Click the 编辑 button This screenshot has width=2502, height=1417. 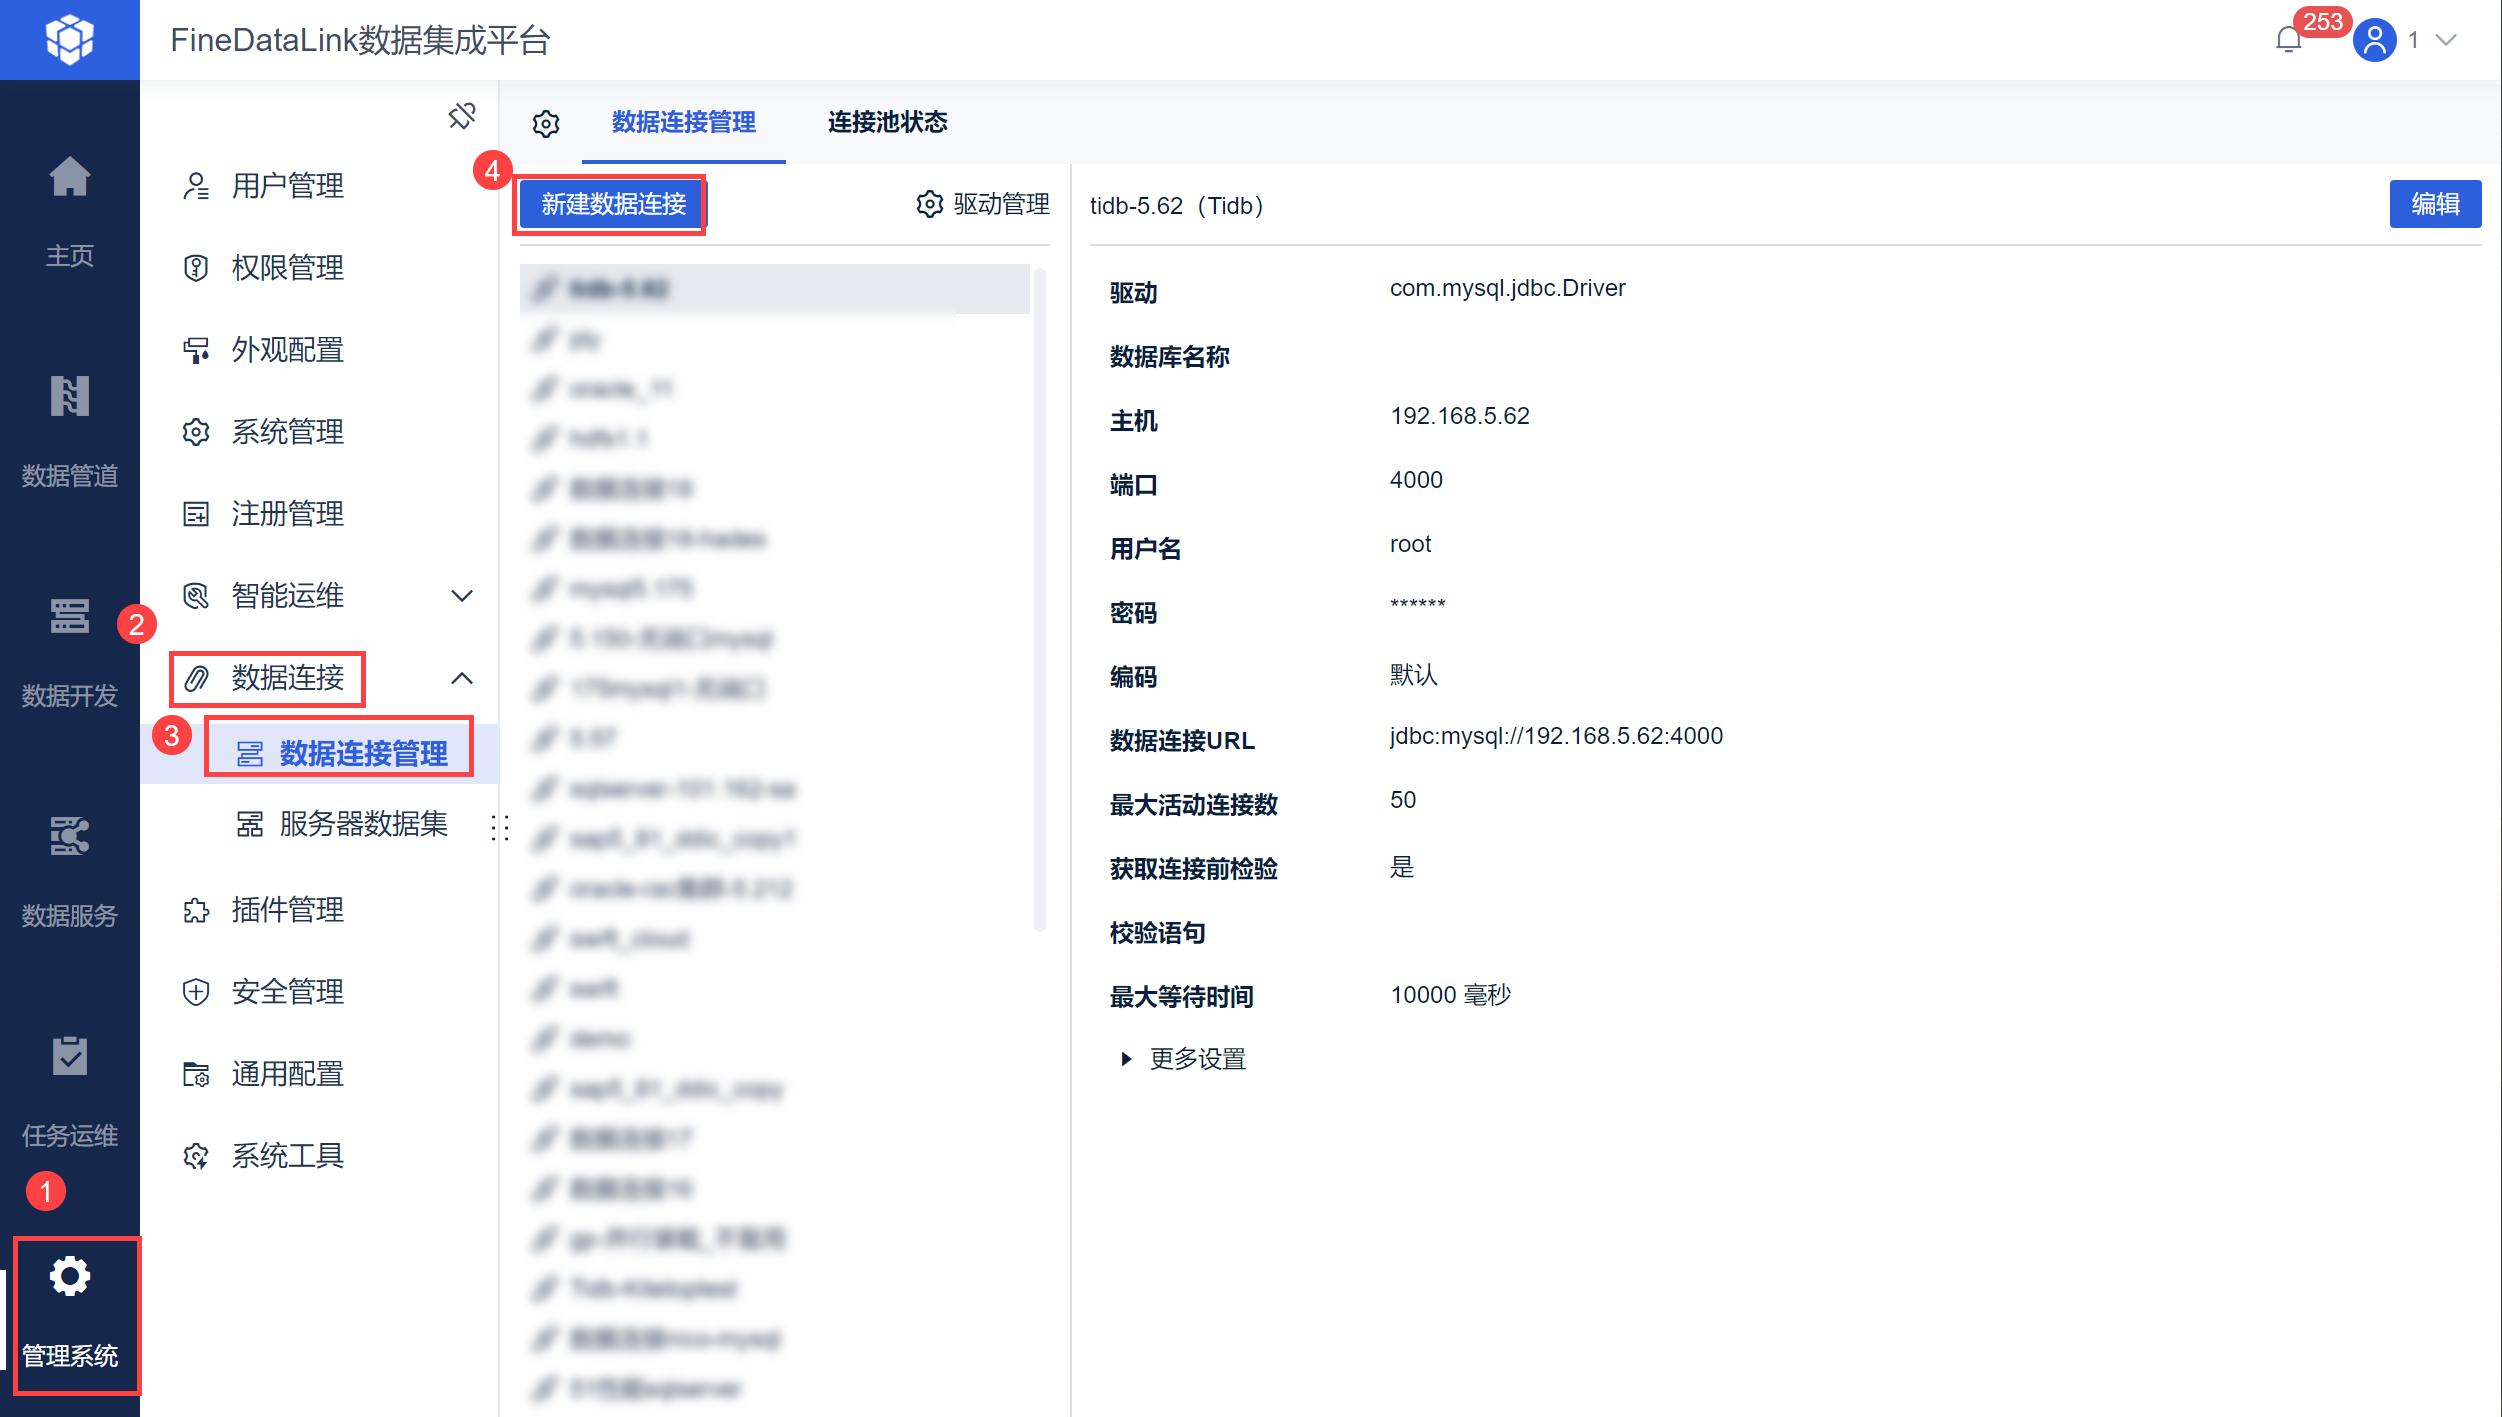click(2434, 204)
